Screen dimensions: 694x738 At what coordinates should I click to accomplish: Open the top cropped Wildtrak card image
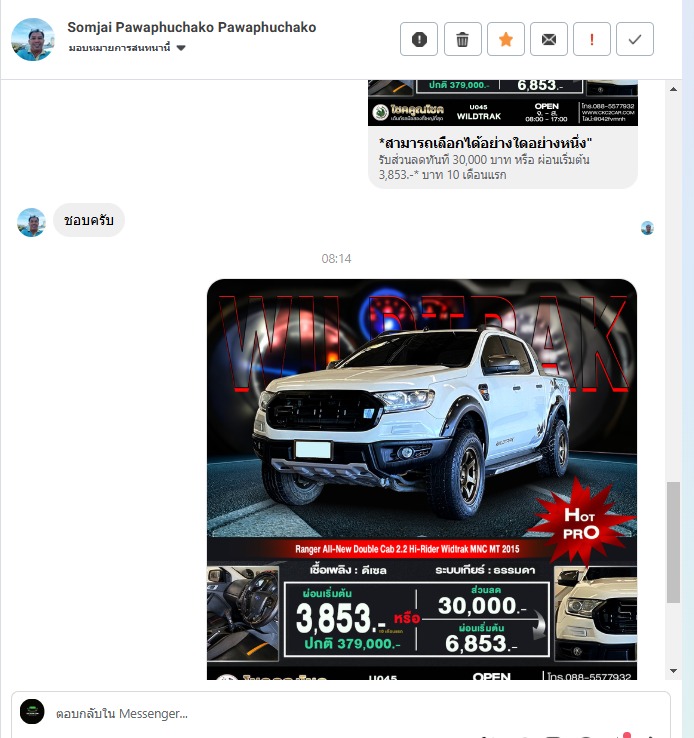503,103
